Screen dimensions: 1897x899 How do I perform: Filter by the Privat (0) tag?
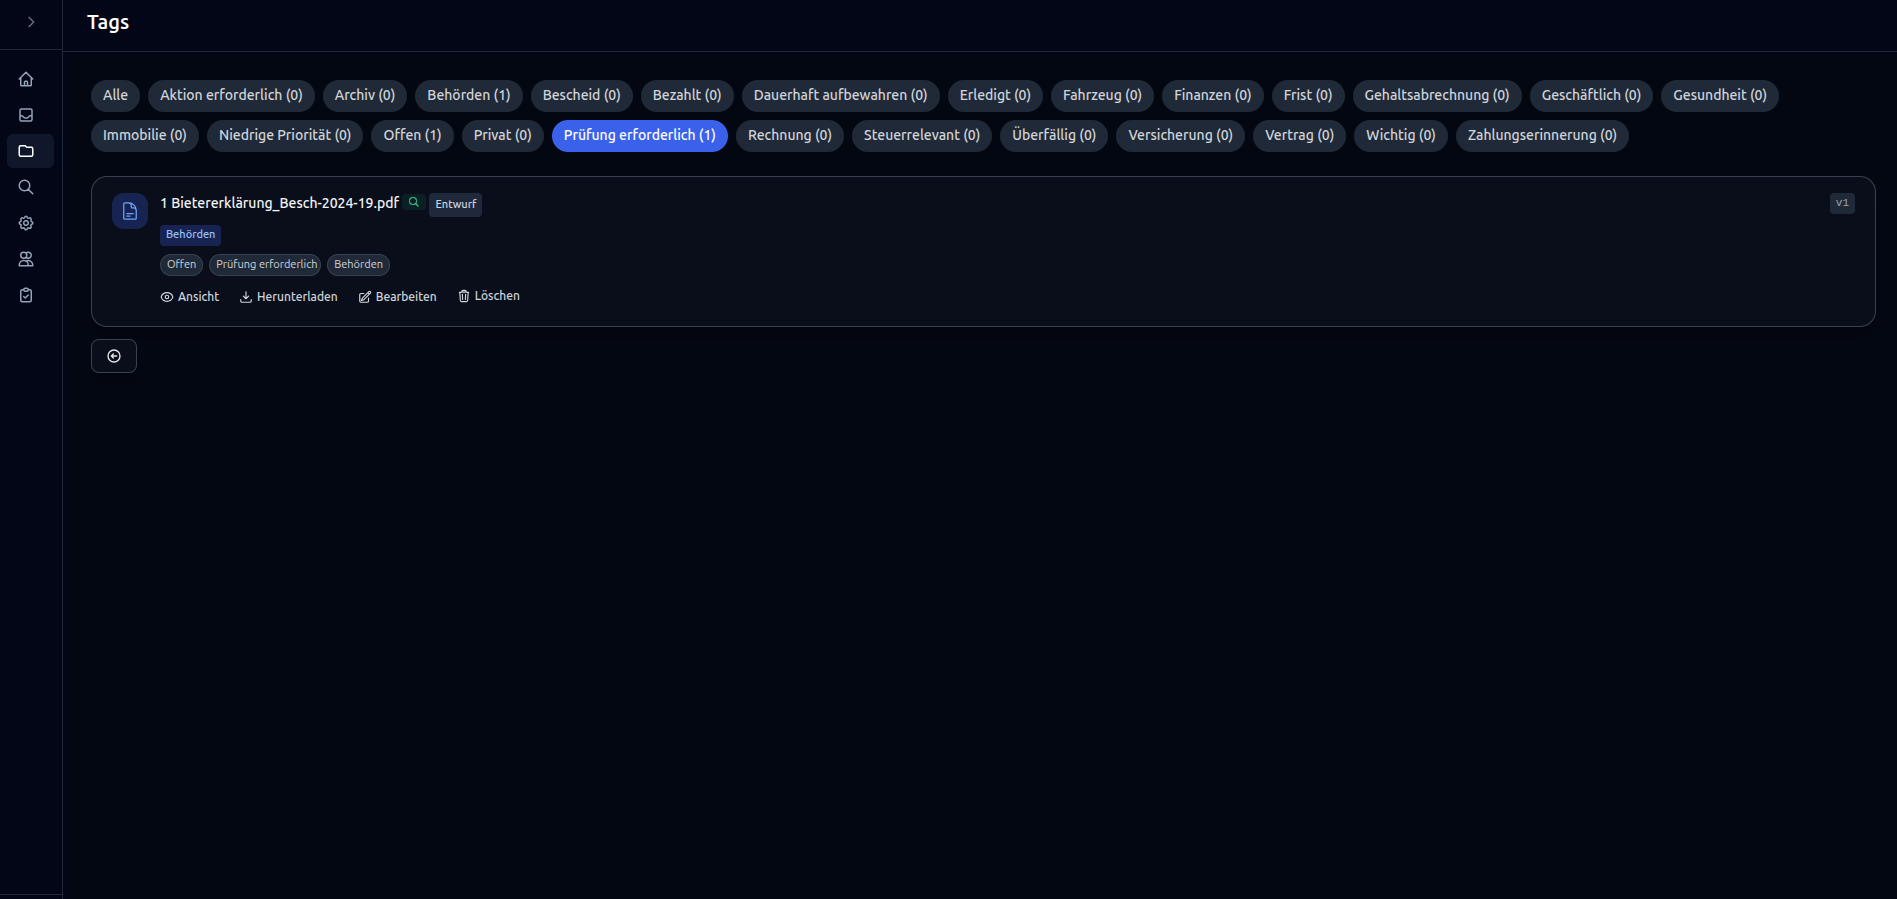pyautogui.click(x=503, y=135)
